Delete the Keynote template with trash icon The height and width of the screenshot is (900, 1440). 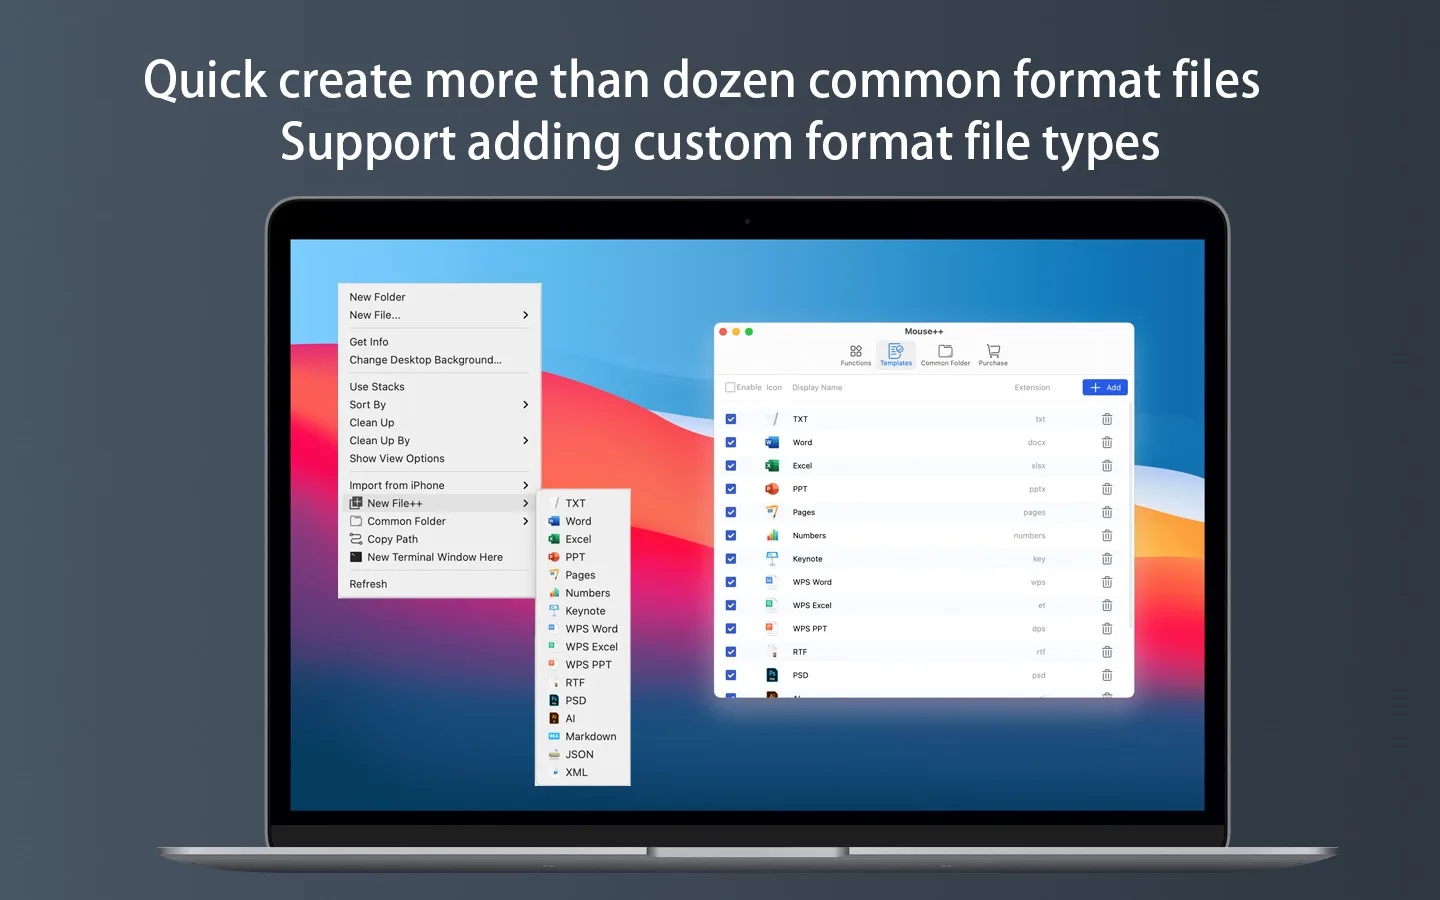click(x=1107, y=559)
